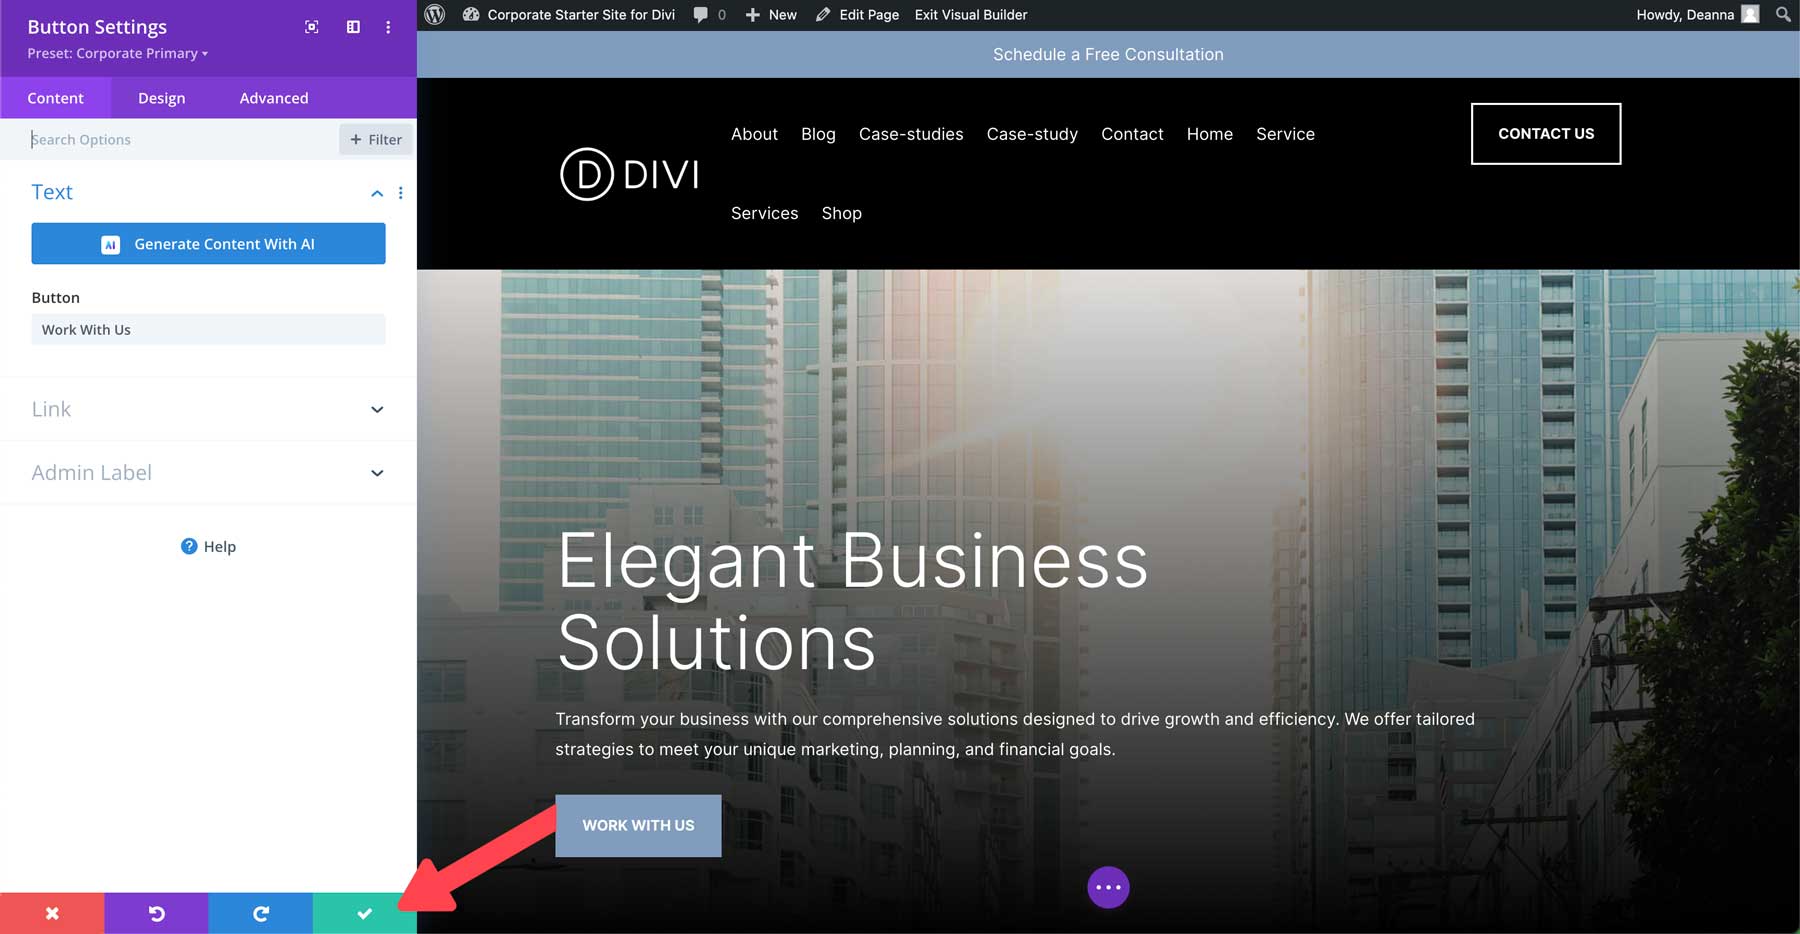The height and width of the screenshot is (934, 1800).
Task: Open the Filter control in the search bar
Action: coord(376,139)
